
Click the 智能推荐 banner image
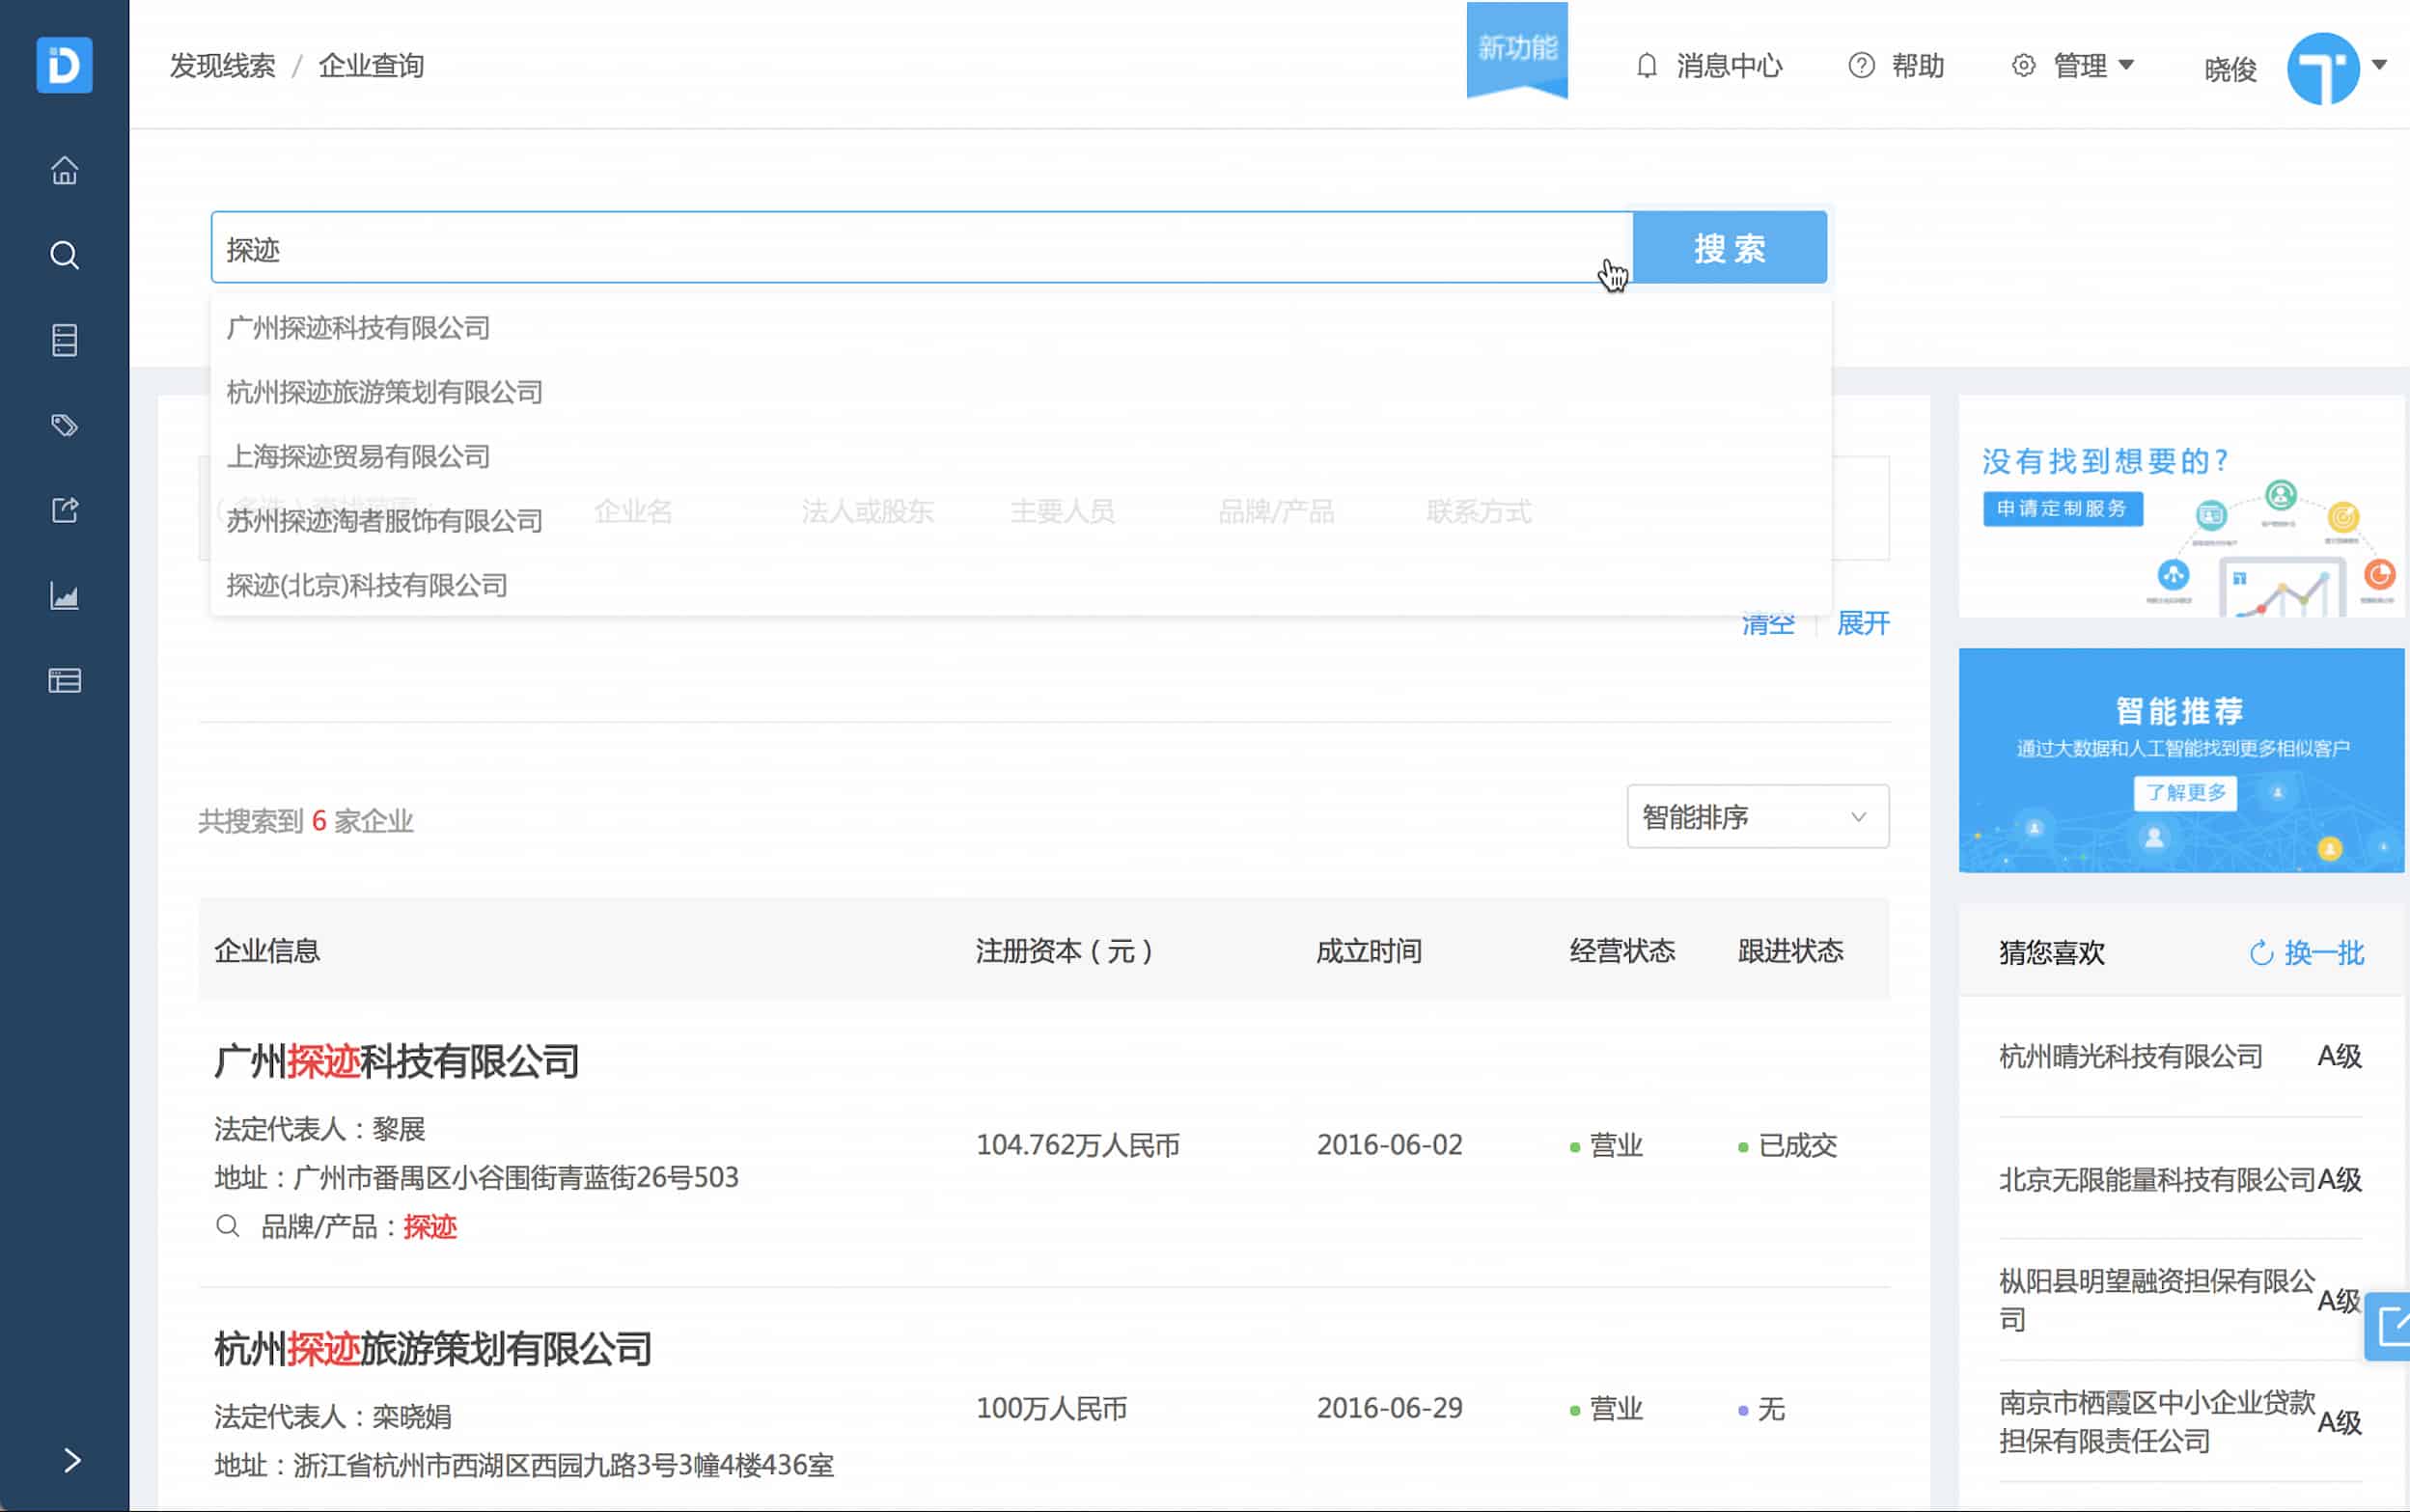coord(2181,760)
